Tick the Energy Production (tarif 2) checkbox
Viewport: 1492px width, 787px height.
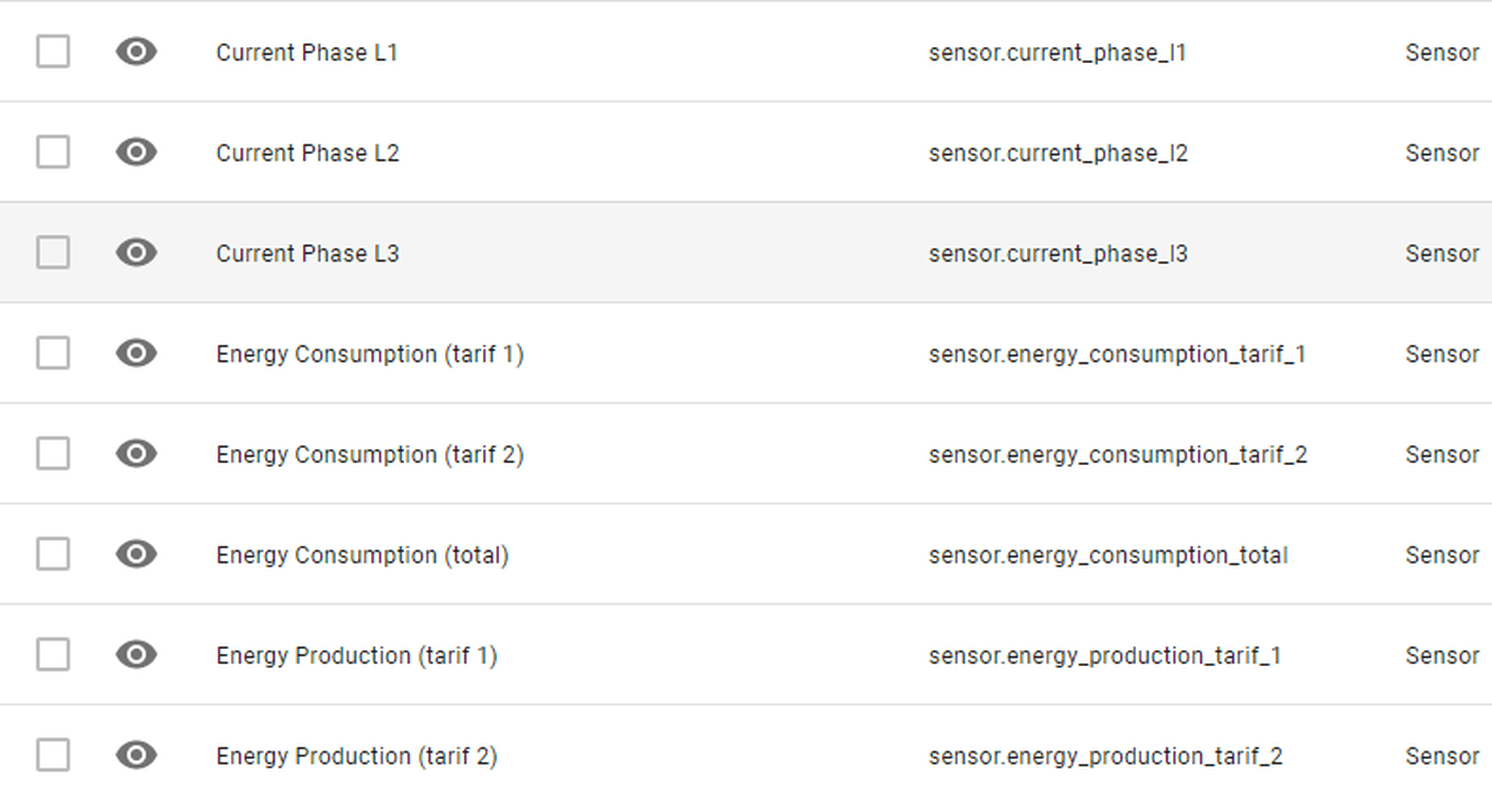pyautogui.click(x=53, y=755)
